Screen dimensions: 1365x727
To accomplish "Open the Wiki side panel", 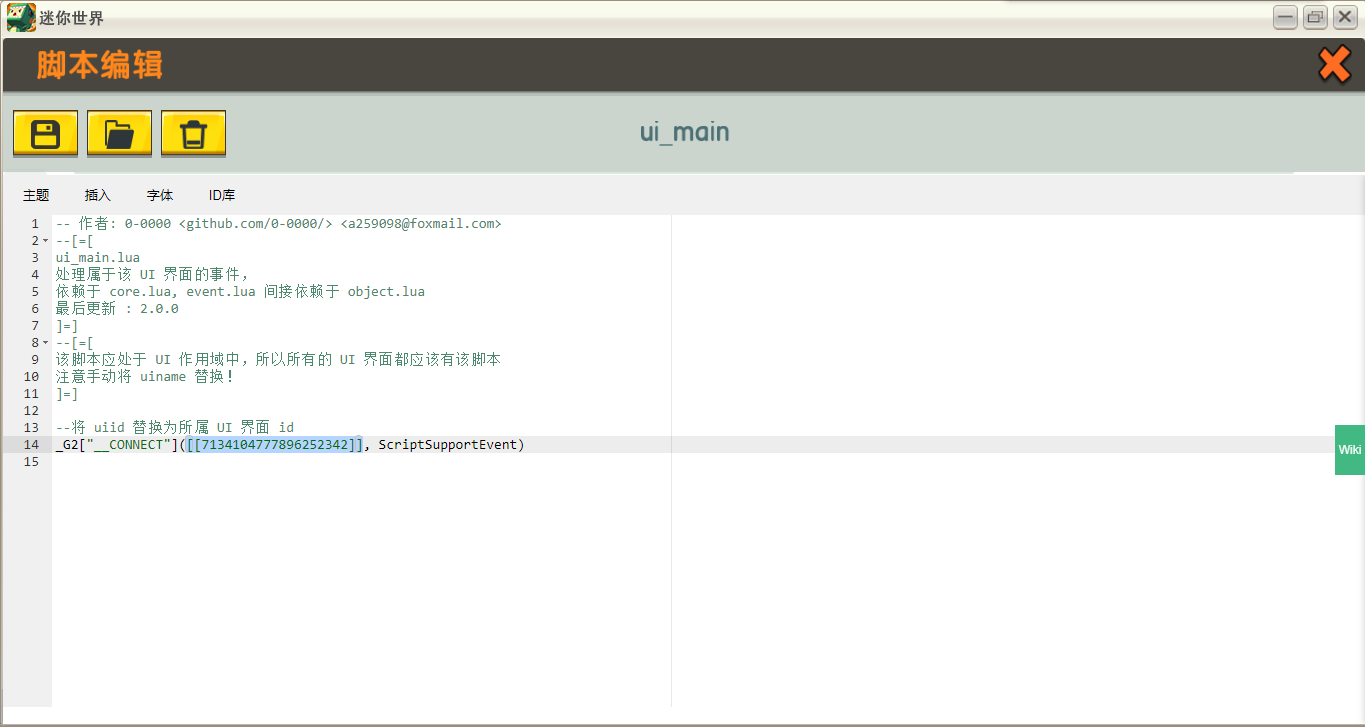I will [x=1350, y=449].
